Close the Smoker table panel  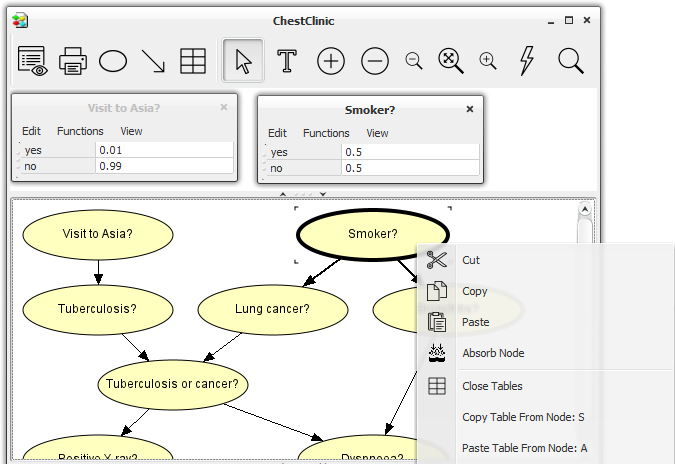click(x=470, y=109)
